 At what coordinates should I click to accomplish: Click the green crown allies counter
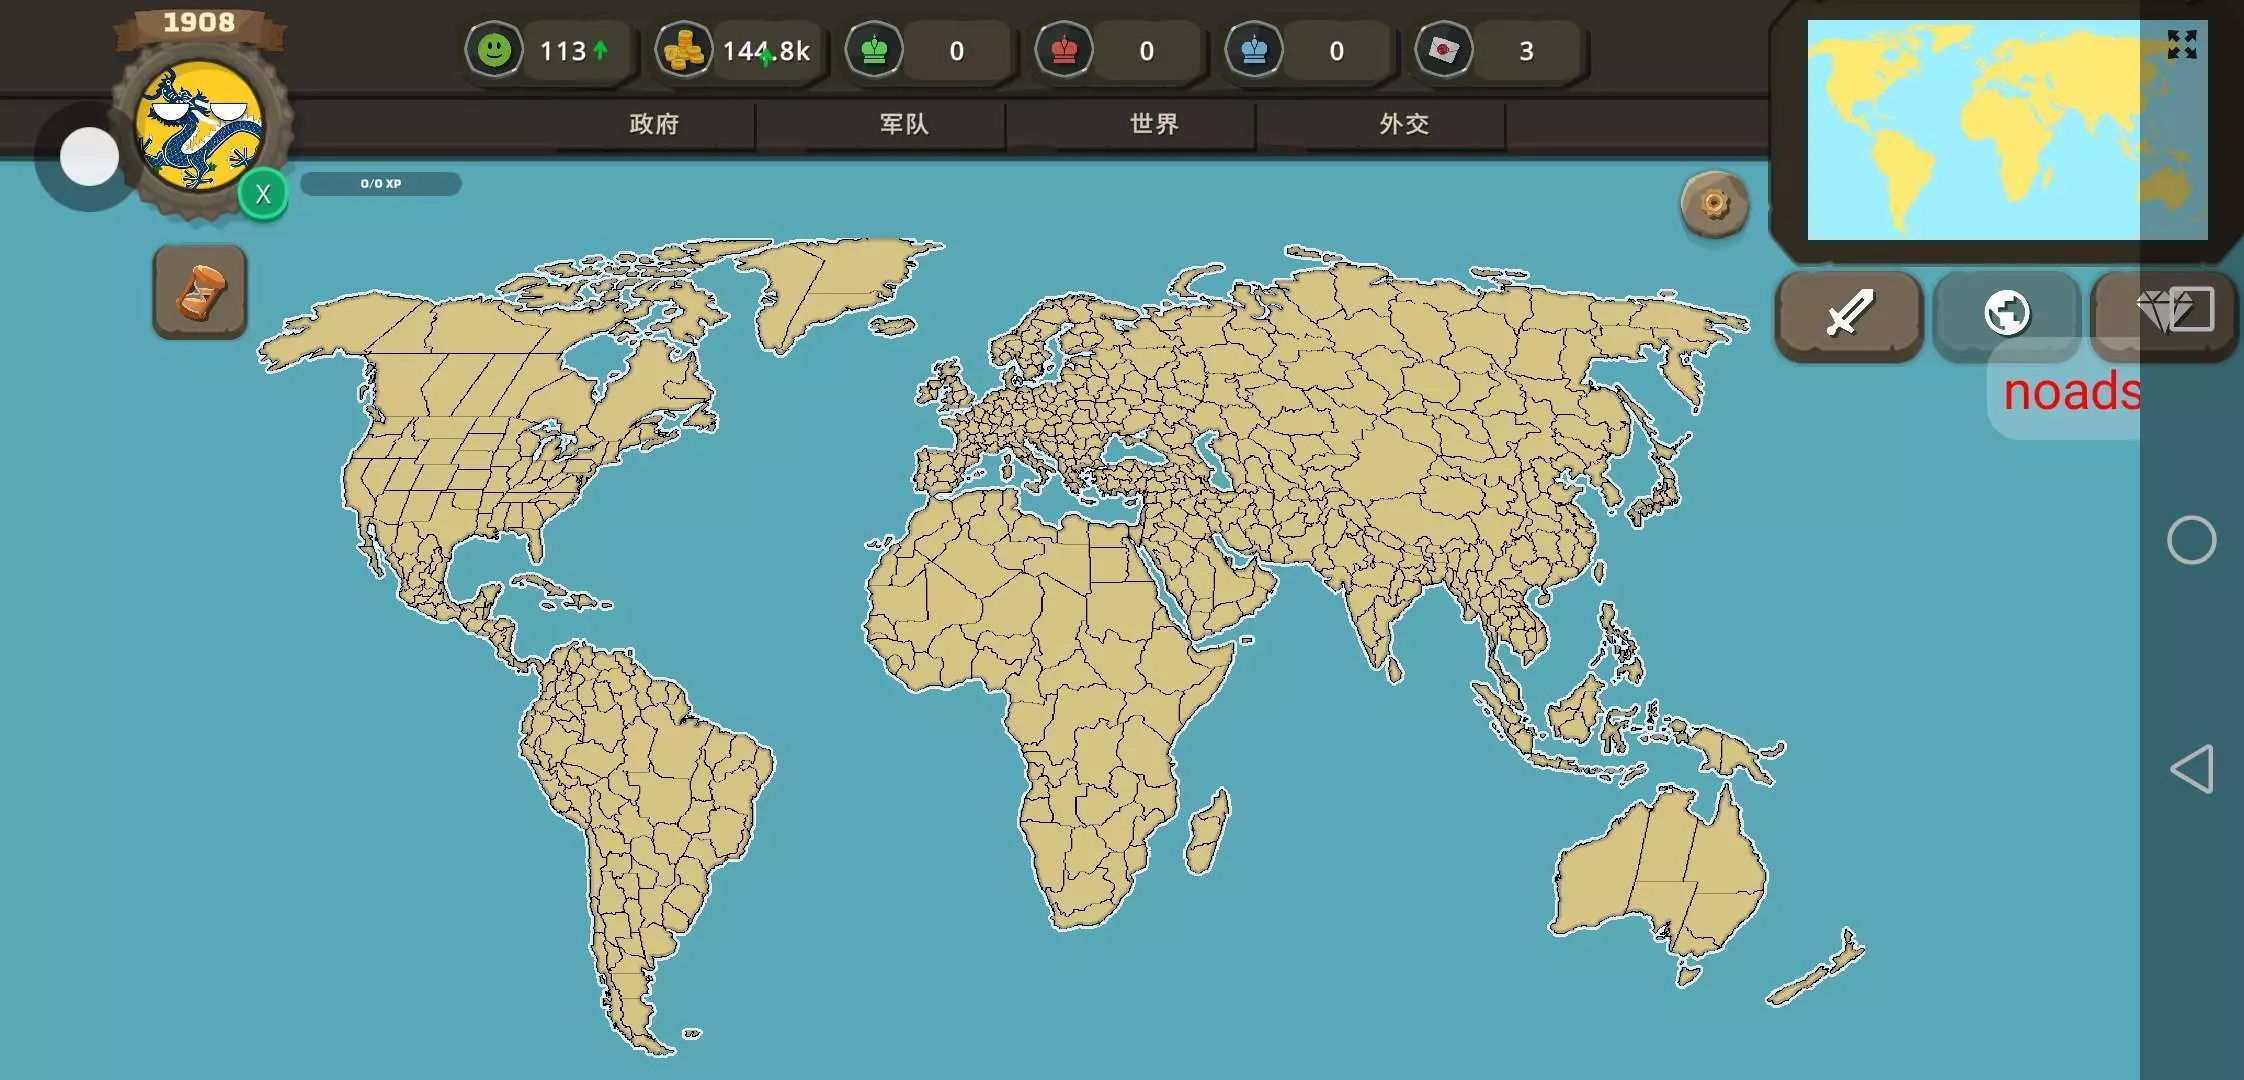point(874,50)
